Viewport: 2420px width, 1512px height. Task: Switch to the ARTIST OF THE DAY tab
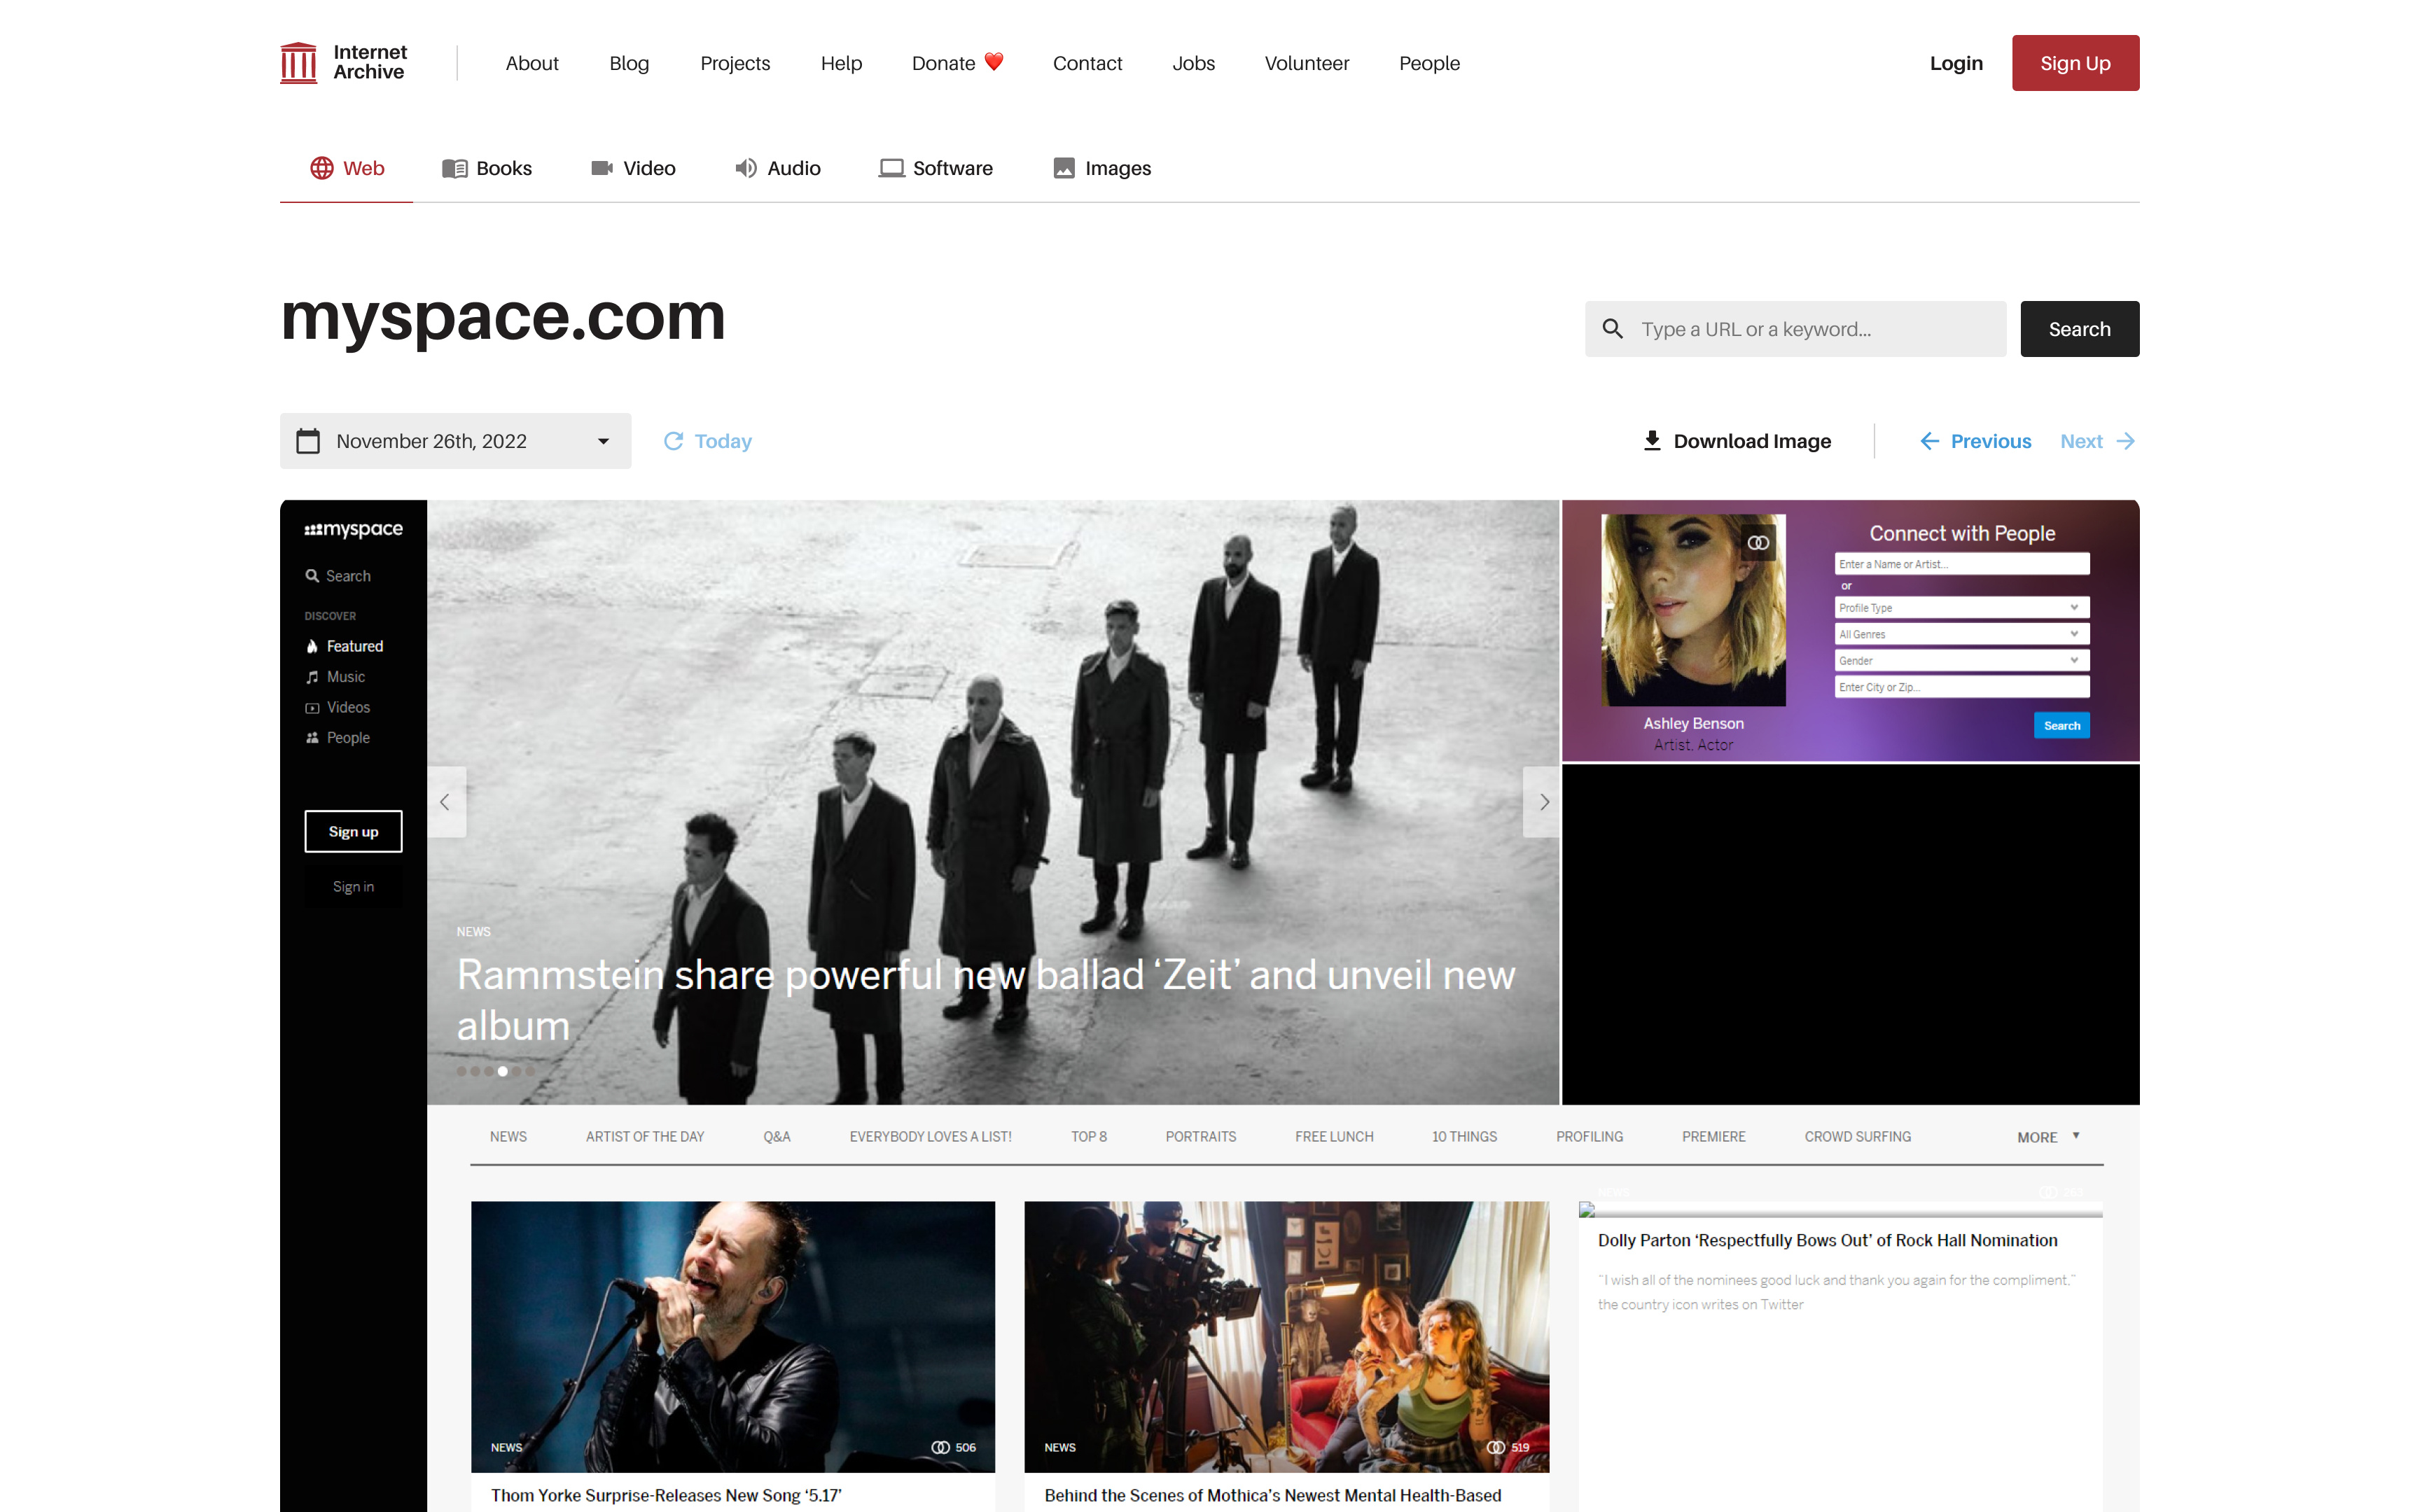(x=645, y=1136)
